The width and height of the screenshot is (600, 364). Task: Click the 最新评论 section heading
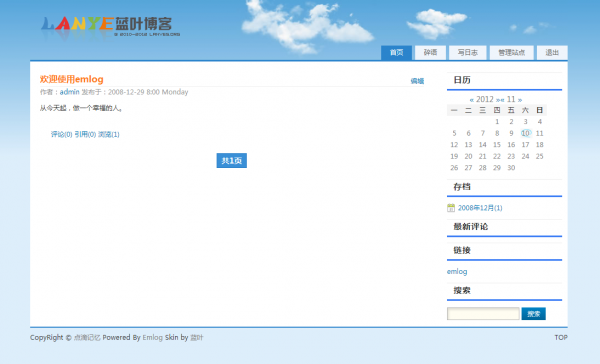(x=471, y=227)
